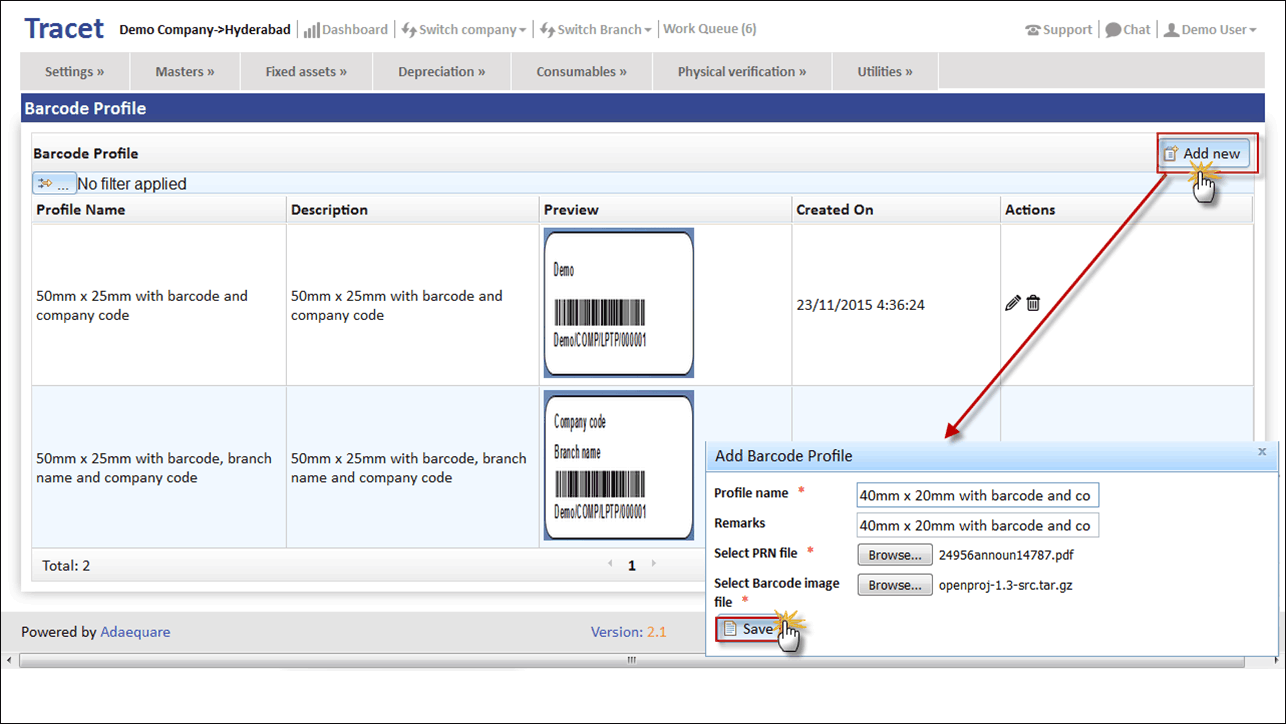Open the Switch company dropdown
The width and height of the screenshot is (1286, 724).
(x=463, y=29)
